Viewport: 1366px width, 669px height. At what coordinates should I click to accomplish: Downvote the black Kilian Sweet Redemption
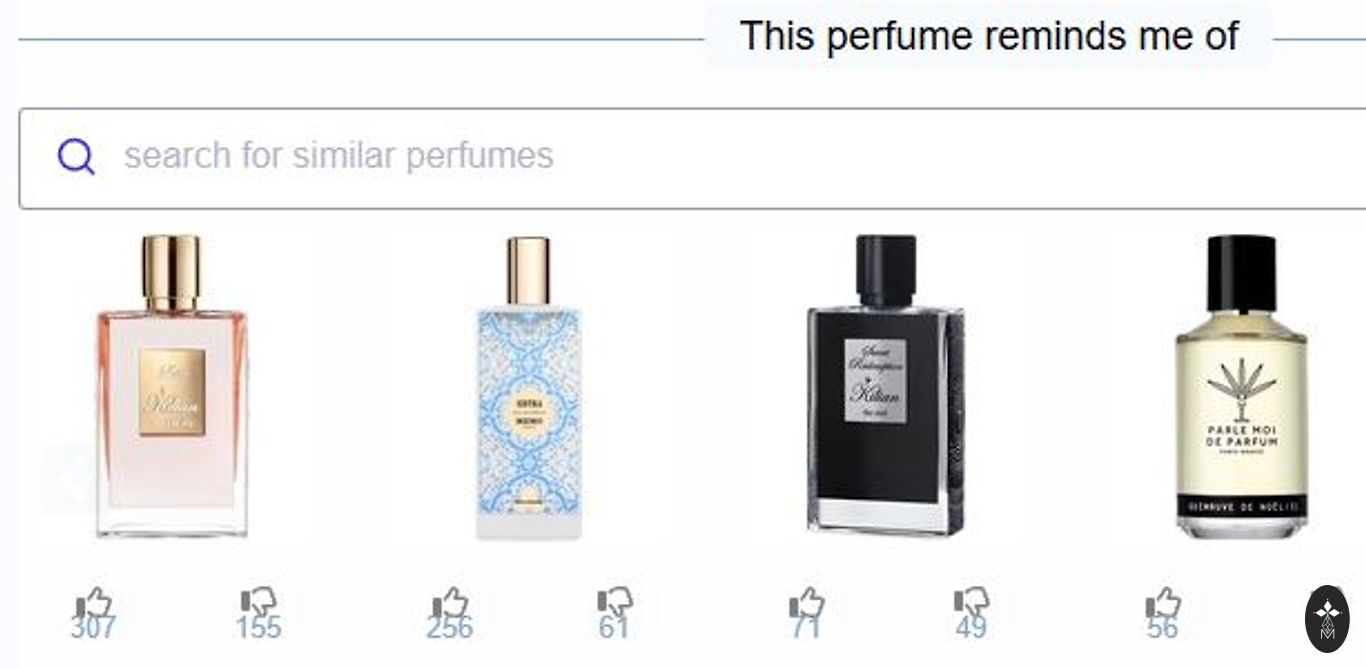click(x=971, y=603)
